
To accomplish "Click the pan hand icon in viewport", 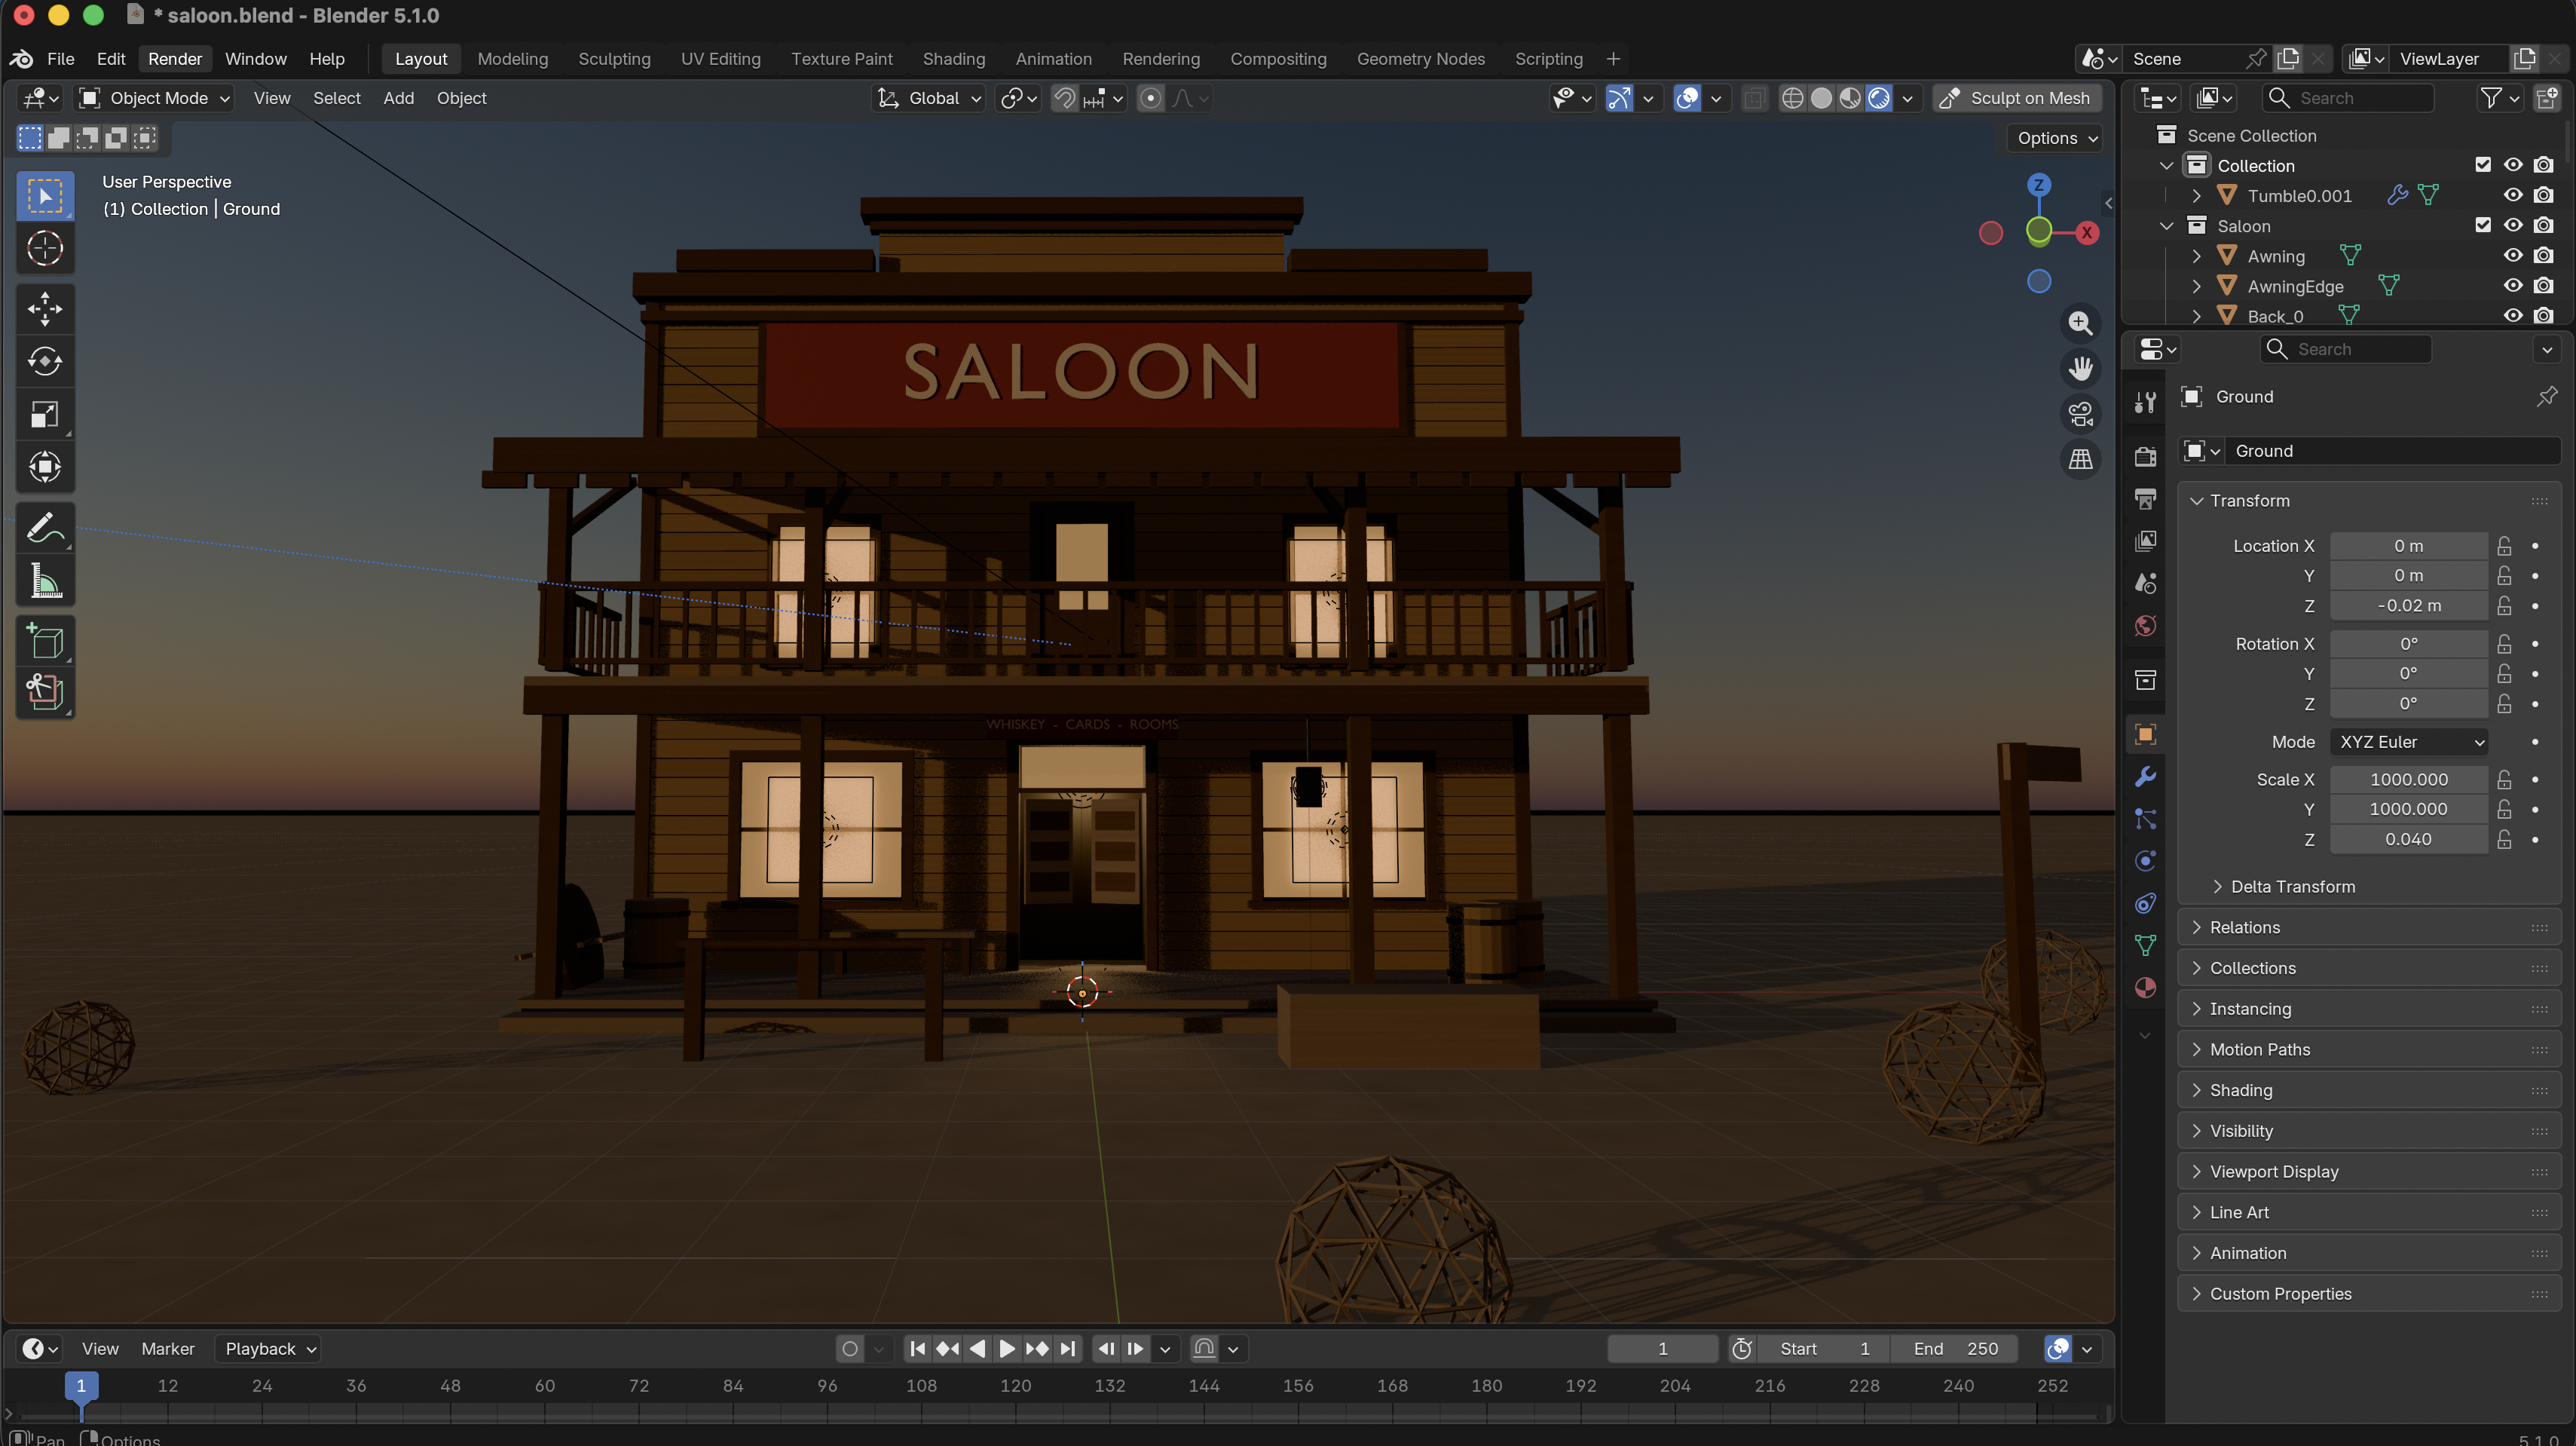I will click(2080, 368).
